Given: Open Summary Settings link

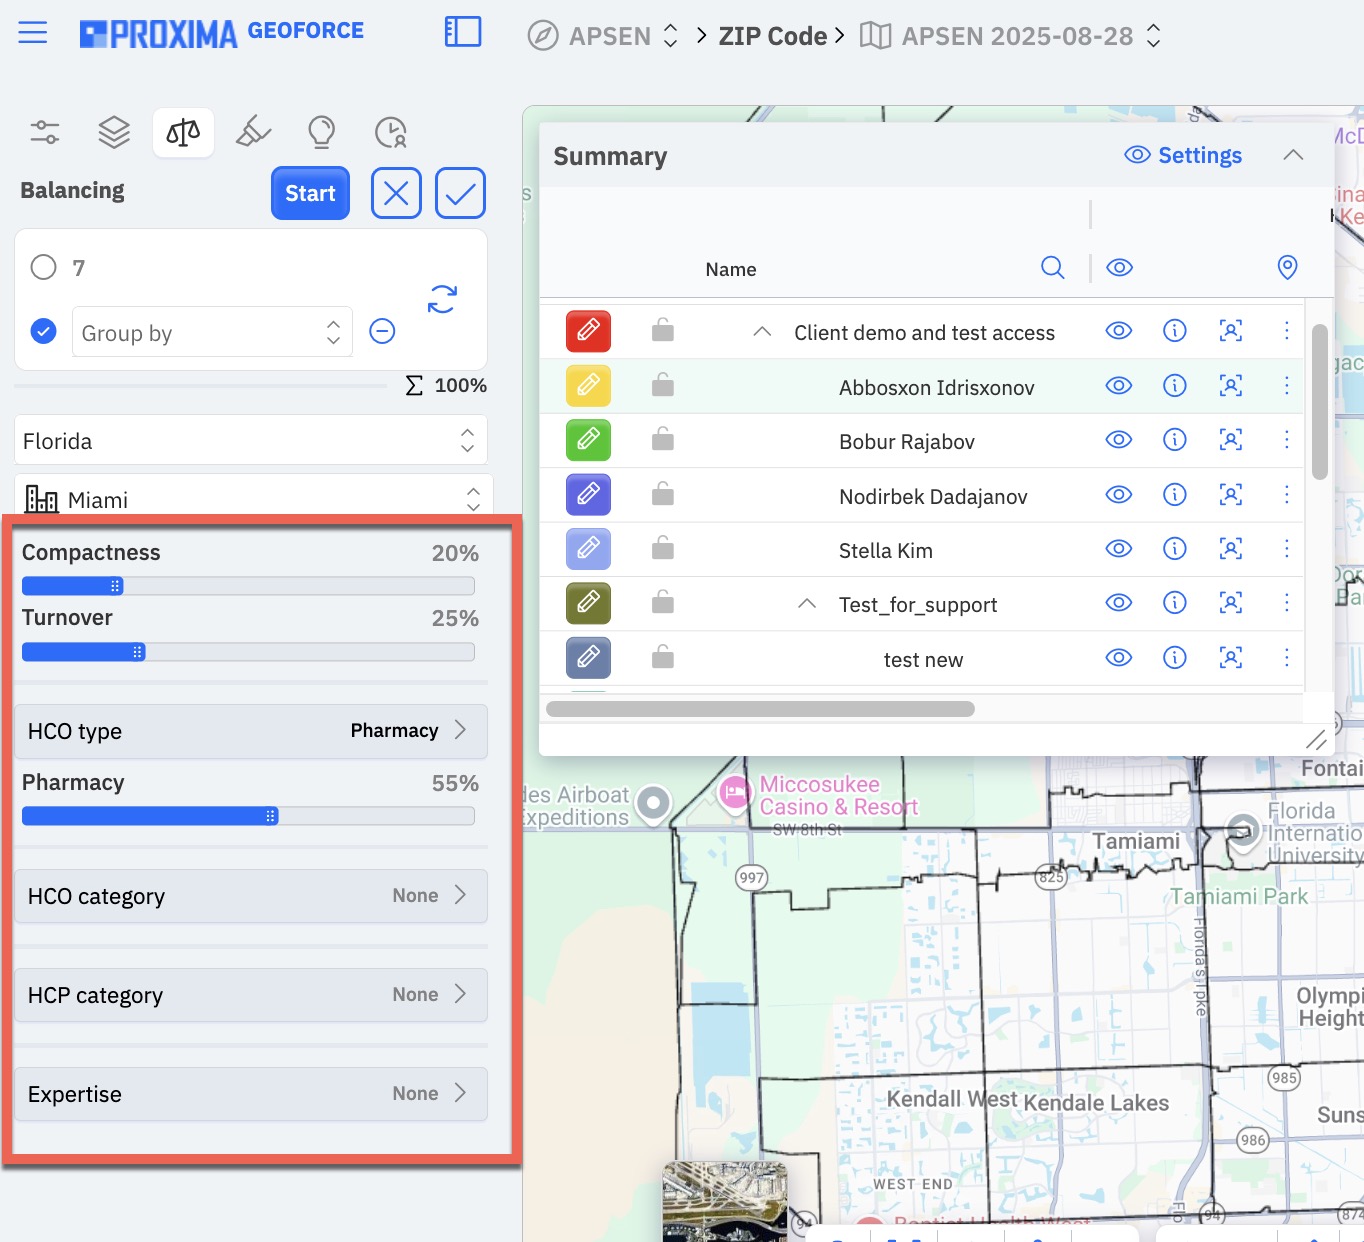Looking at the screenshot, I should coord(1183,156).
